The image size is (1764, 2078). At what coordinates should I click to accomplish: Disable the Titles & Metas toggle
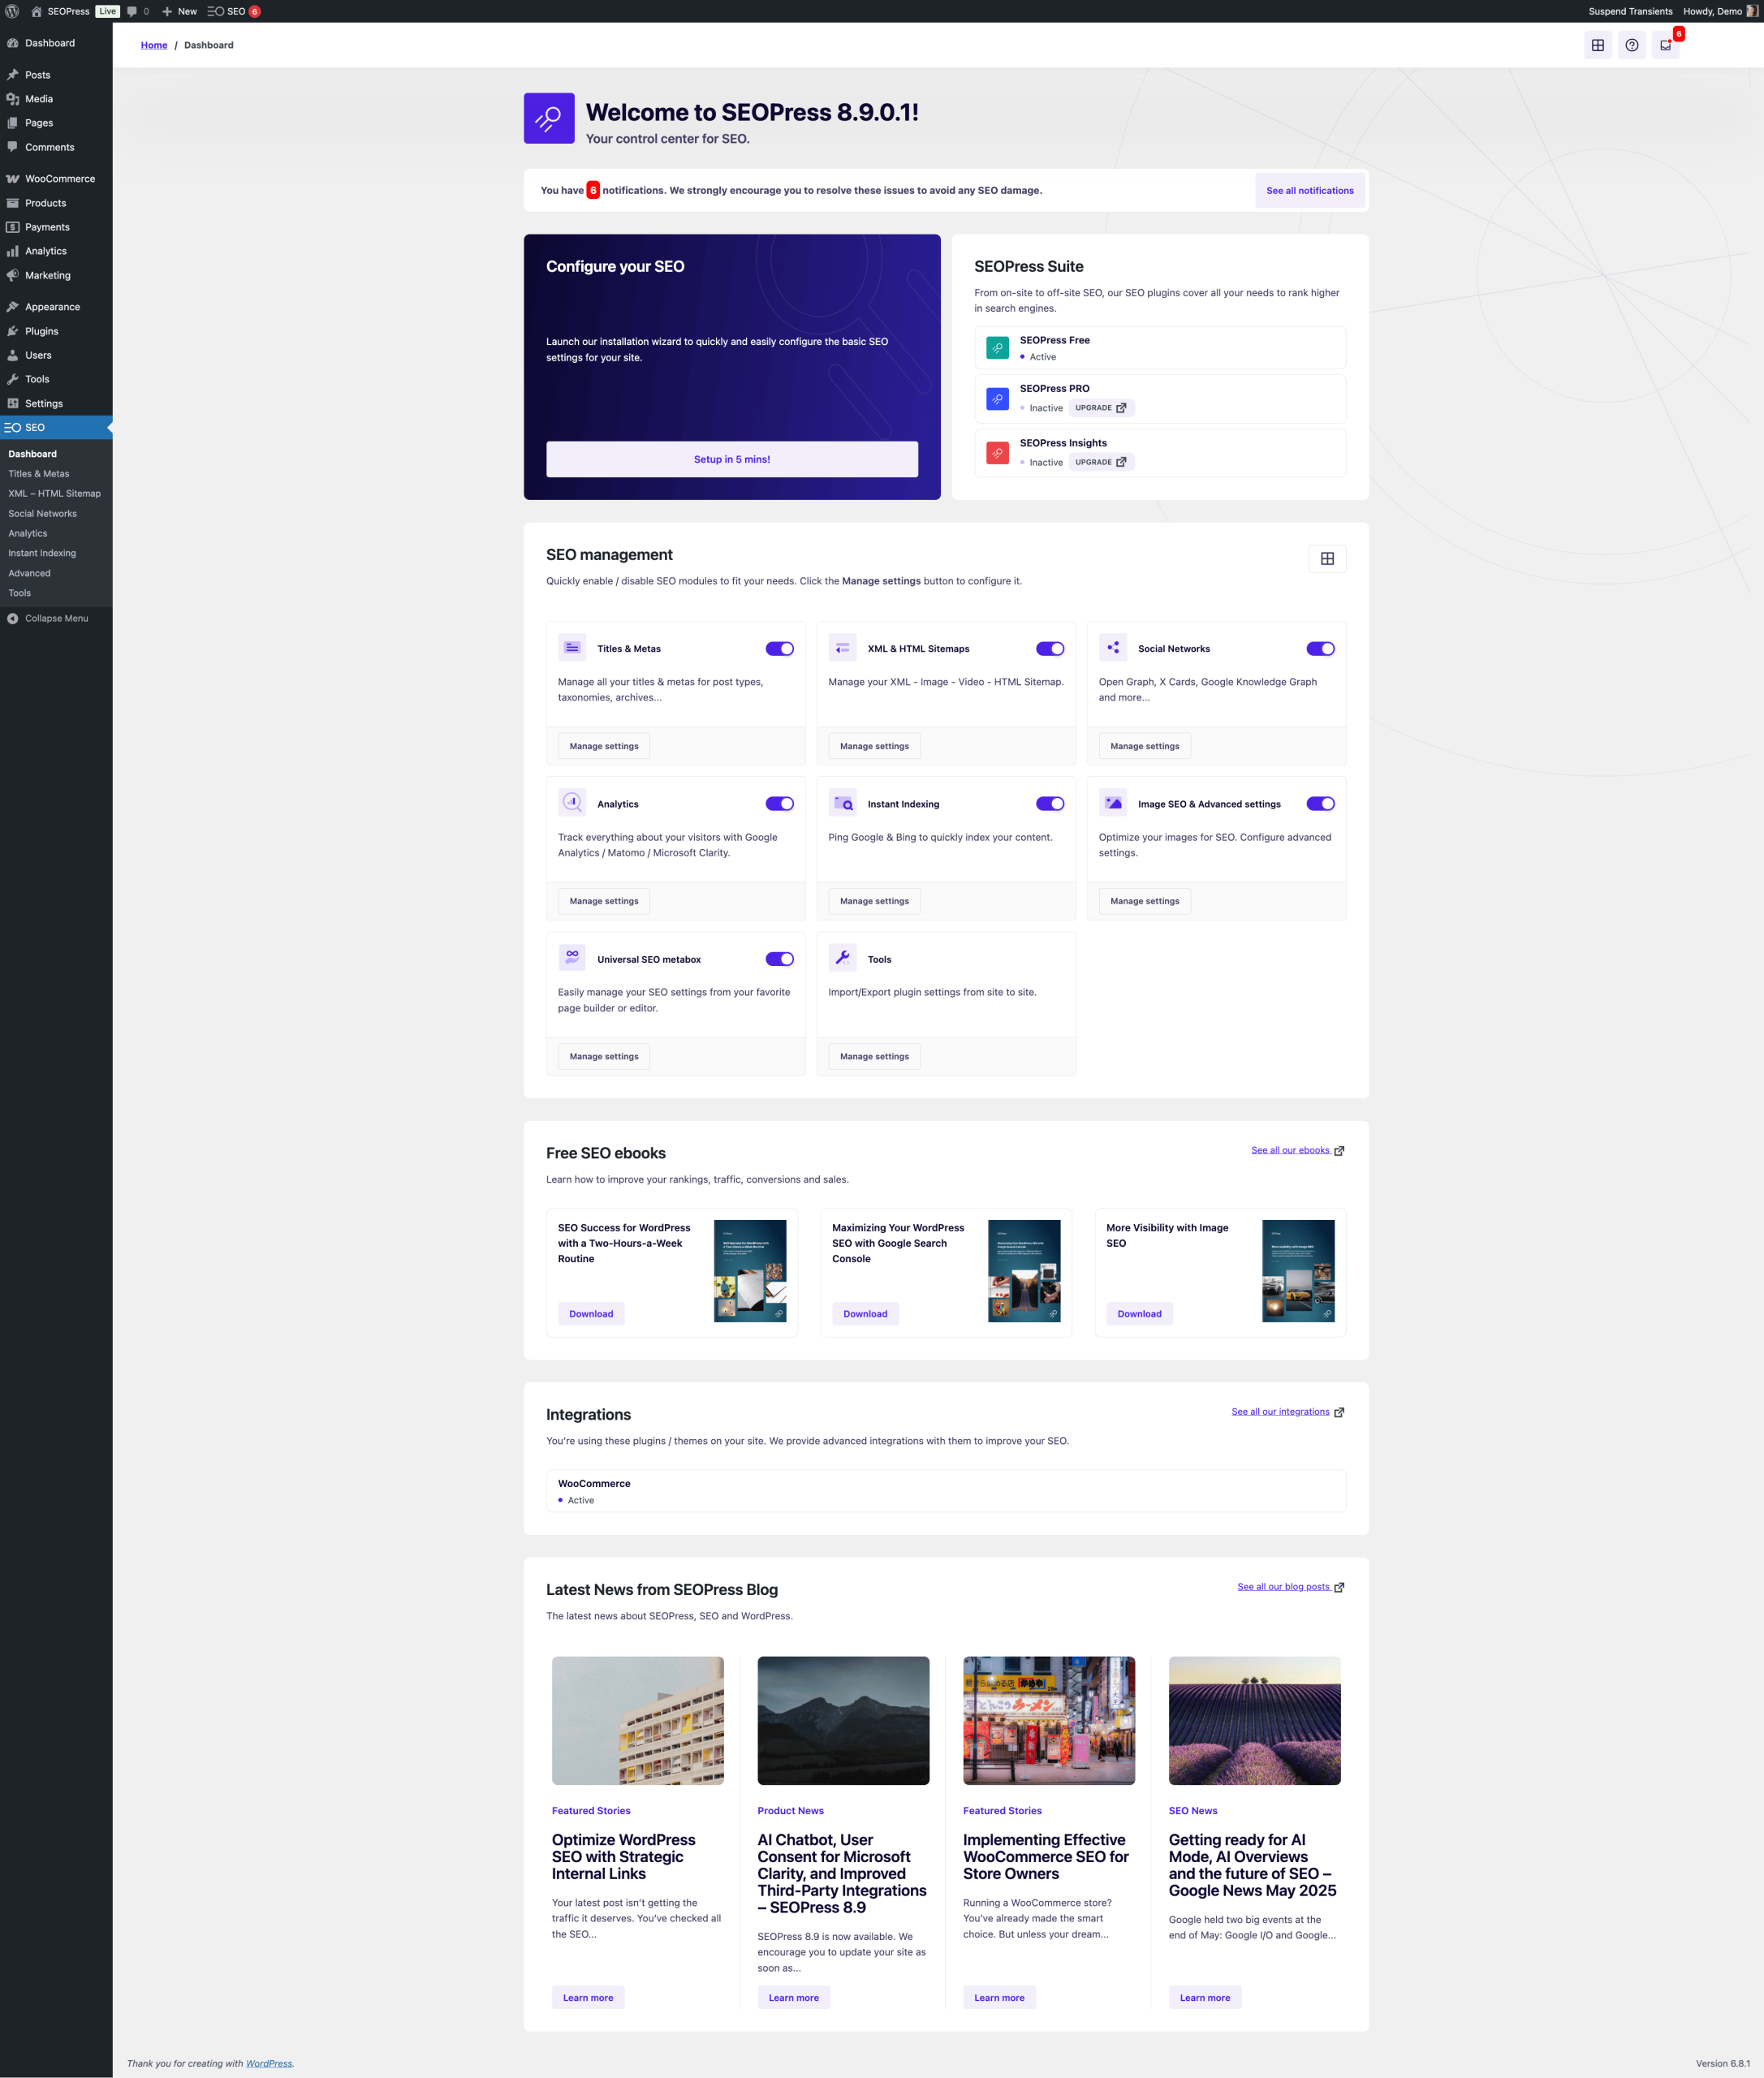[x=779, y=649]
